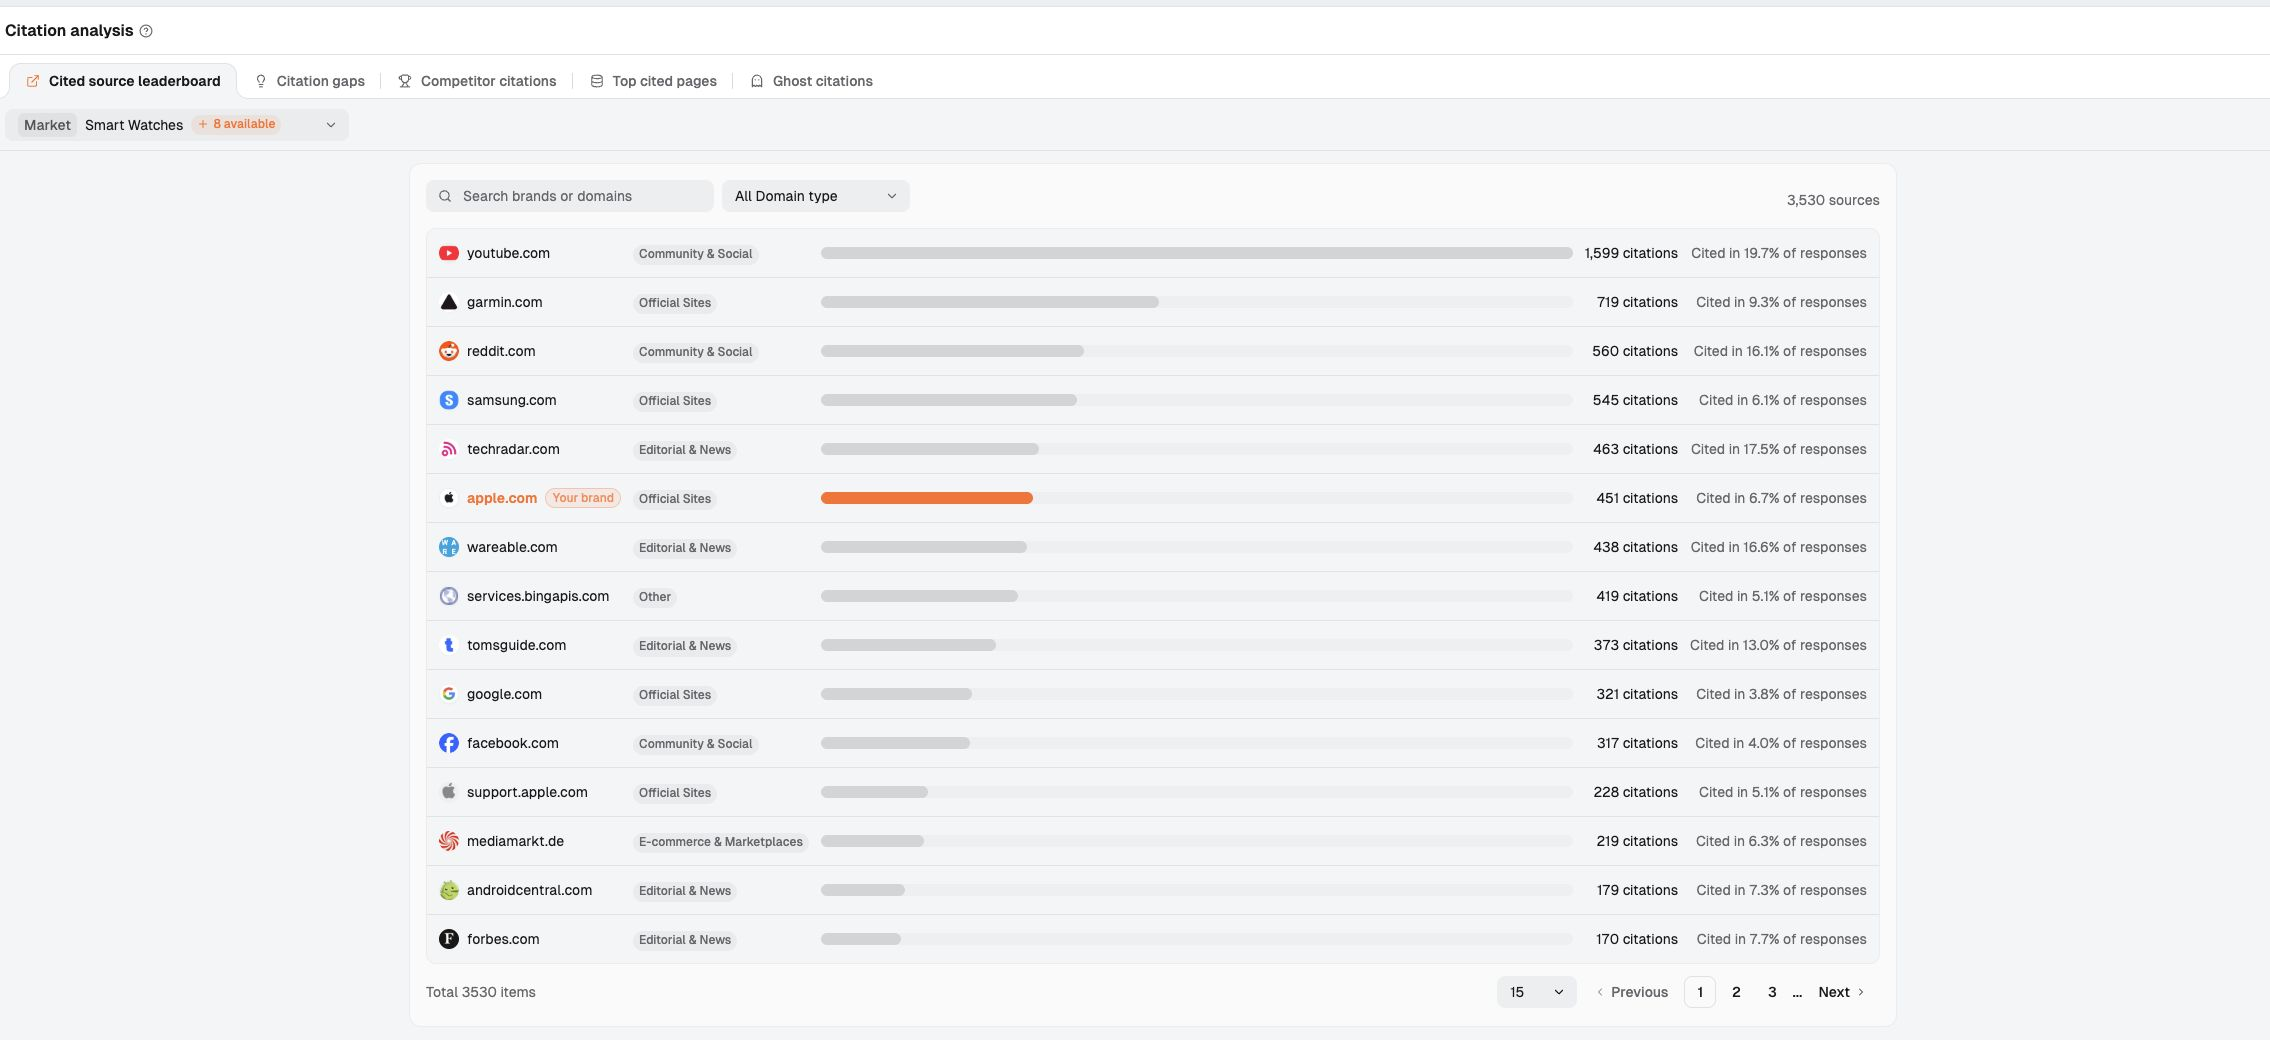Click the Your brand badge
This screenshot has width=2270, height=1040.
click(583, 498)
